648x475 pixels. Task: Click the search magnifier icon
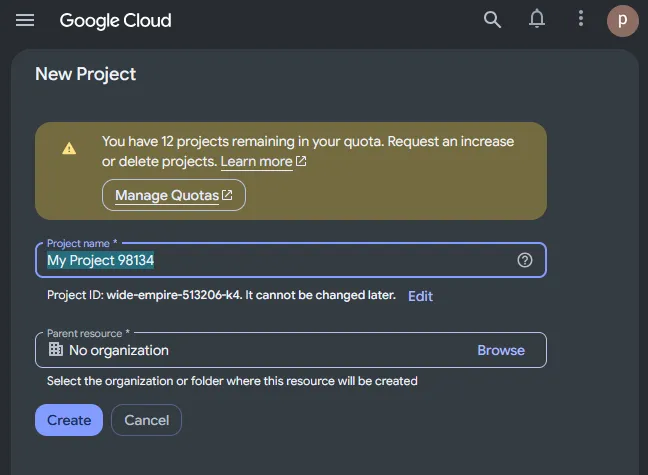[492, 19]
